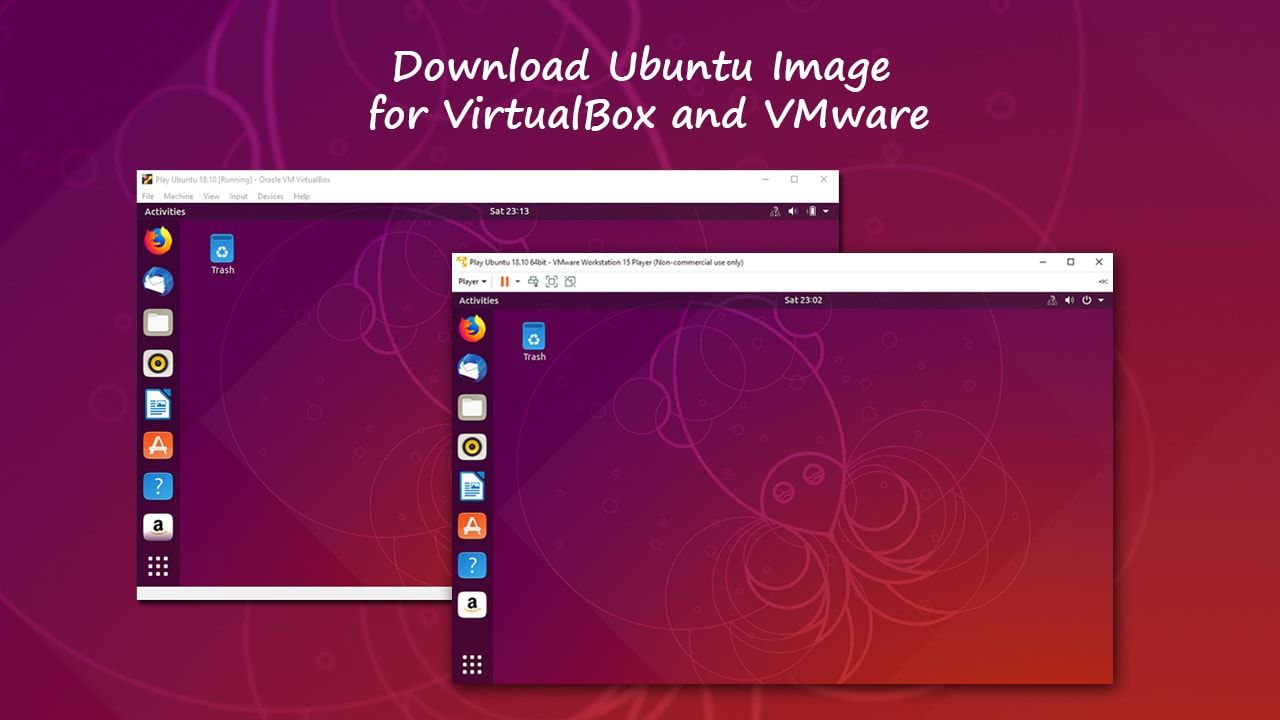Viewport: 1280px width, 720px height.
Task: Minimize the VMware Player window
Action: [x=1042, y=262]
